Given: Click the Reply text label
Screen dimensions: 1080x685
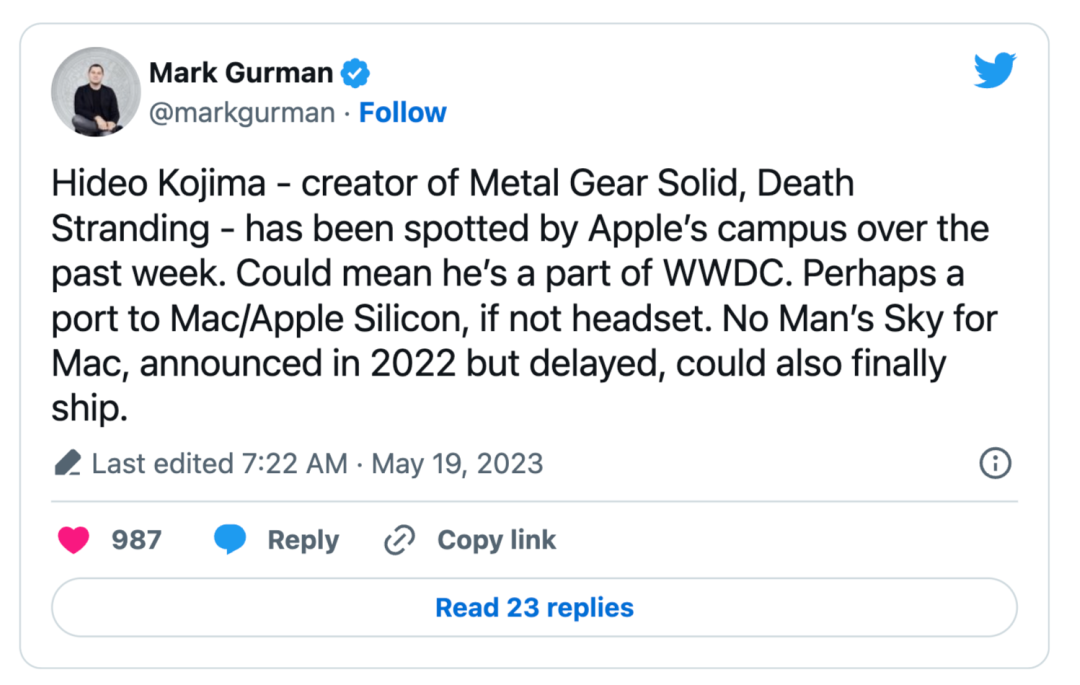Looking at the screenshot, I should tap(303, 540).
